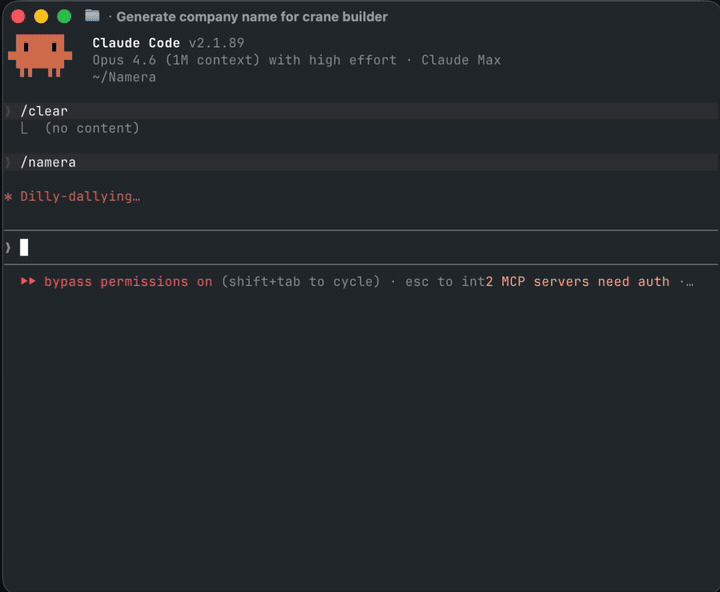Click the double-arrow bypass mode icon
This screenshot has height=592, width=720.
click(x=28, y=281)
